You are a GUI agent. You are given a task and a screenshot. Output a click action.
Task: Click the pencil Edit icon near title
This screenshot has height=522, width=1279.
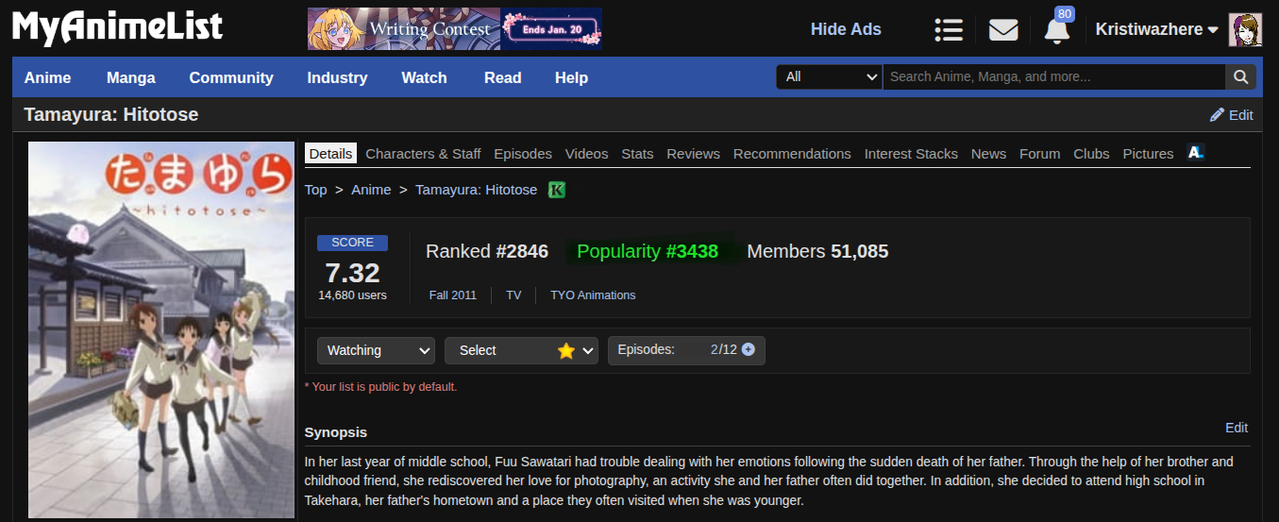tap(1217, 115)
